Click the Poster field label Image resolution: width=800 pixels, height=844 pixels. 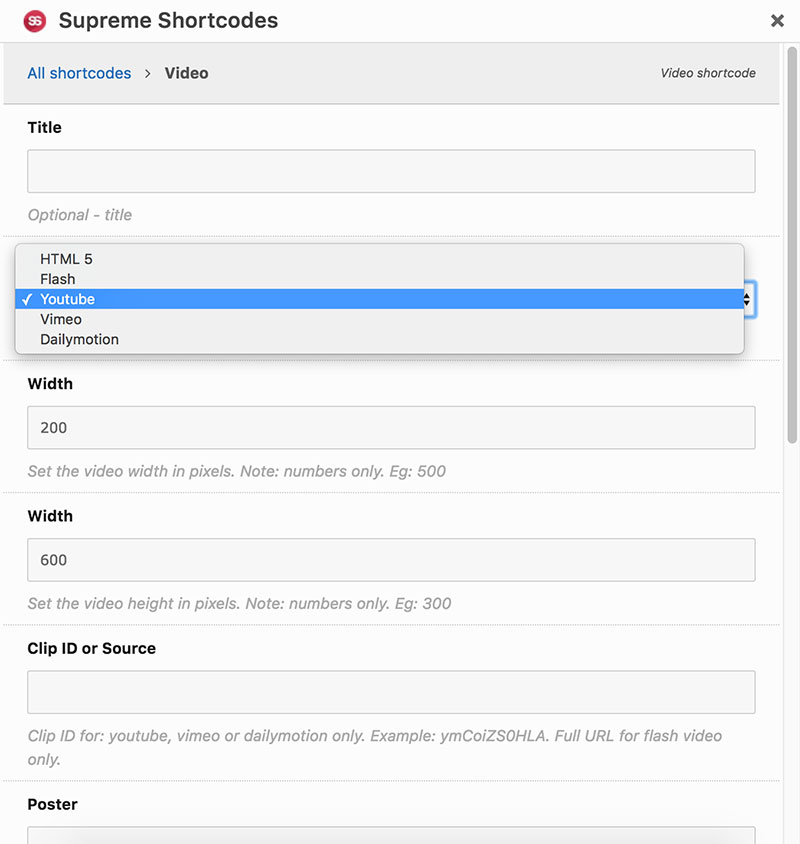pos(52,804)
